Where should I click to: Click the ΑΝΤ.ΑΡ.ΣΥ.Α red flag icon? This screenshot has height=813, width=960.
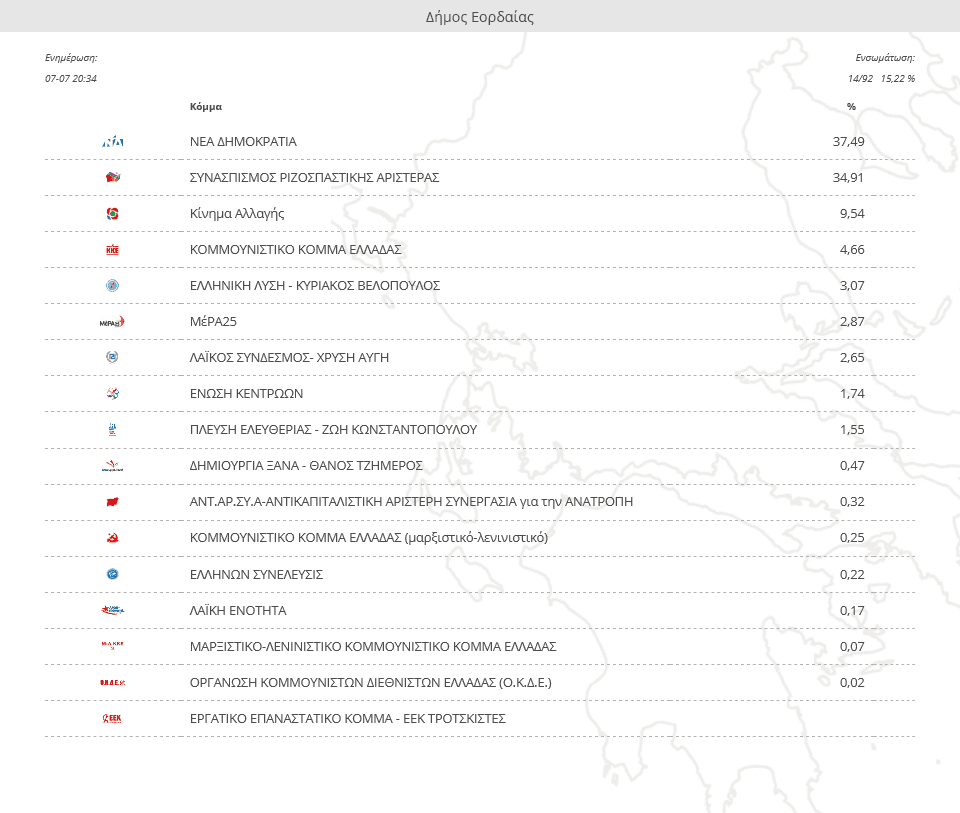click(113, 502)
